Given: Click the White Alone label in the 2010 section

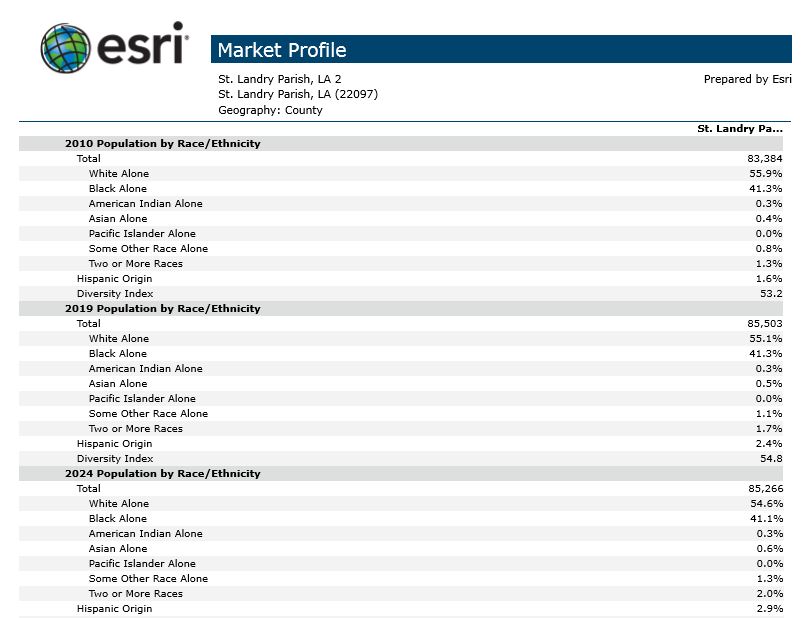Looking at the screenshot, I should 119,173.
